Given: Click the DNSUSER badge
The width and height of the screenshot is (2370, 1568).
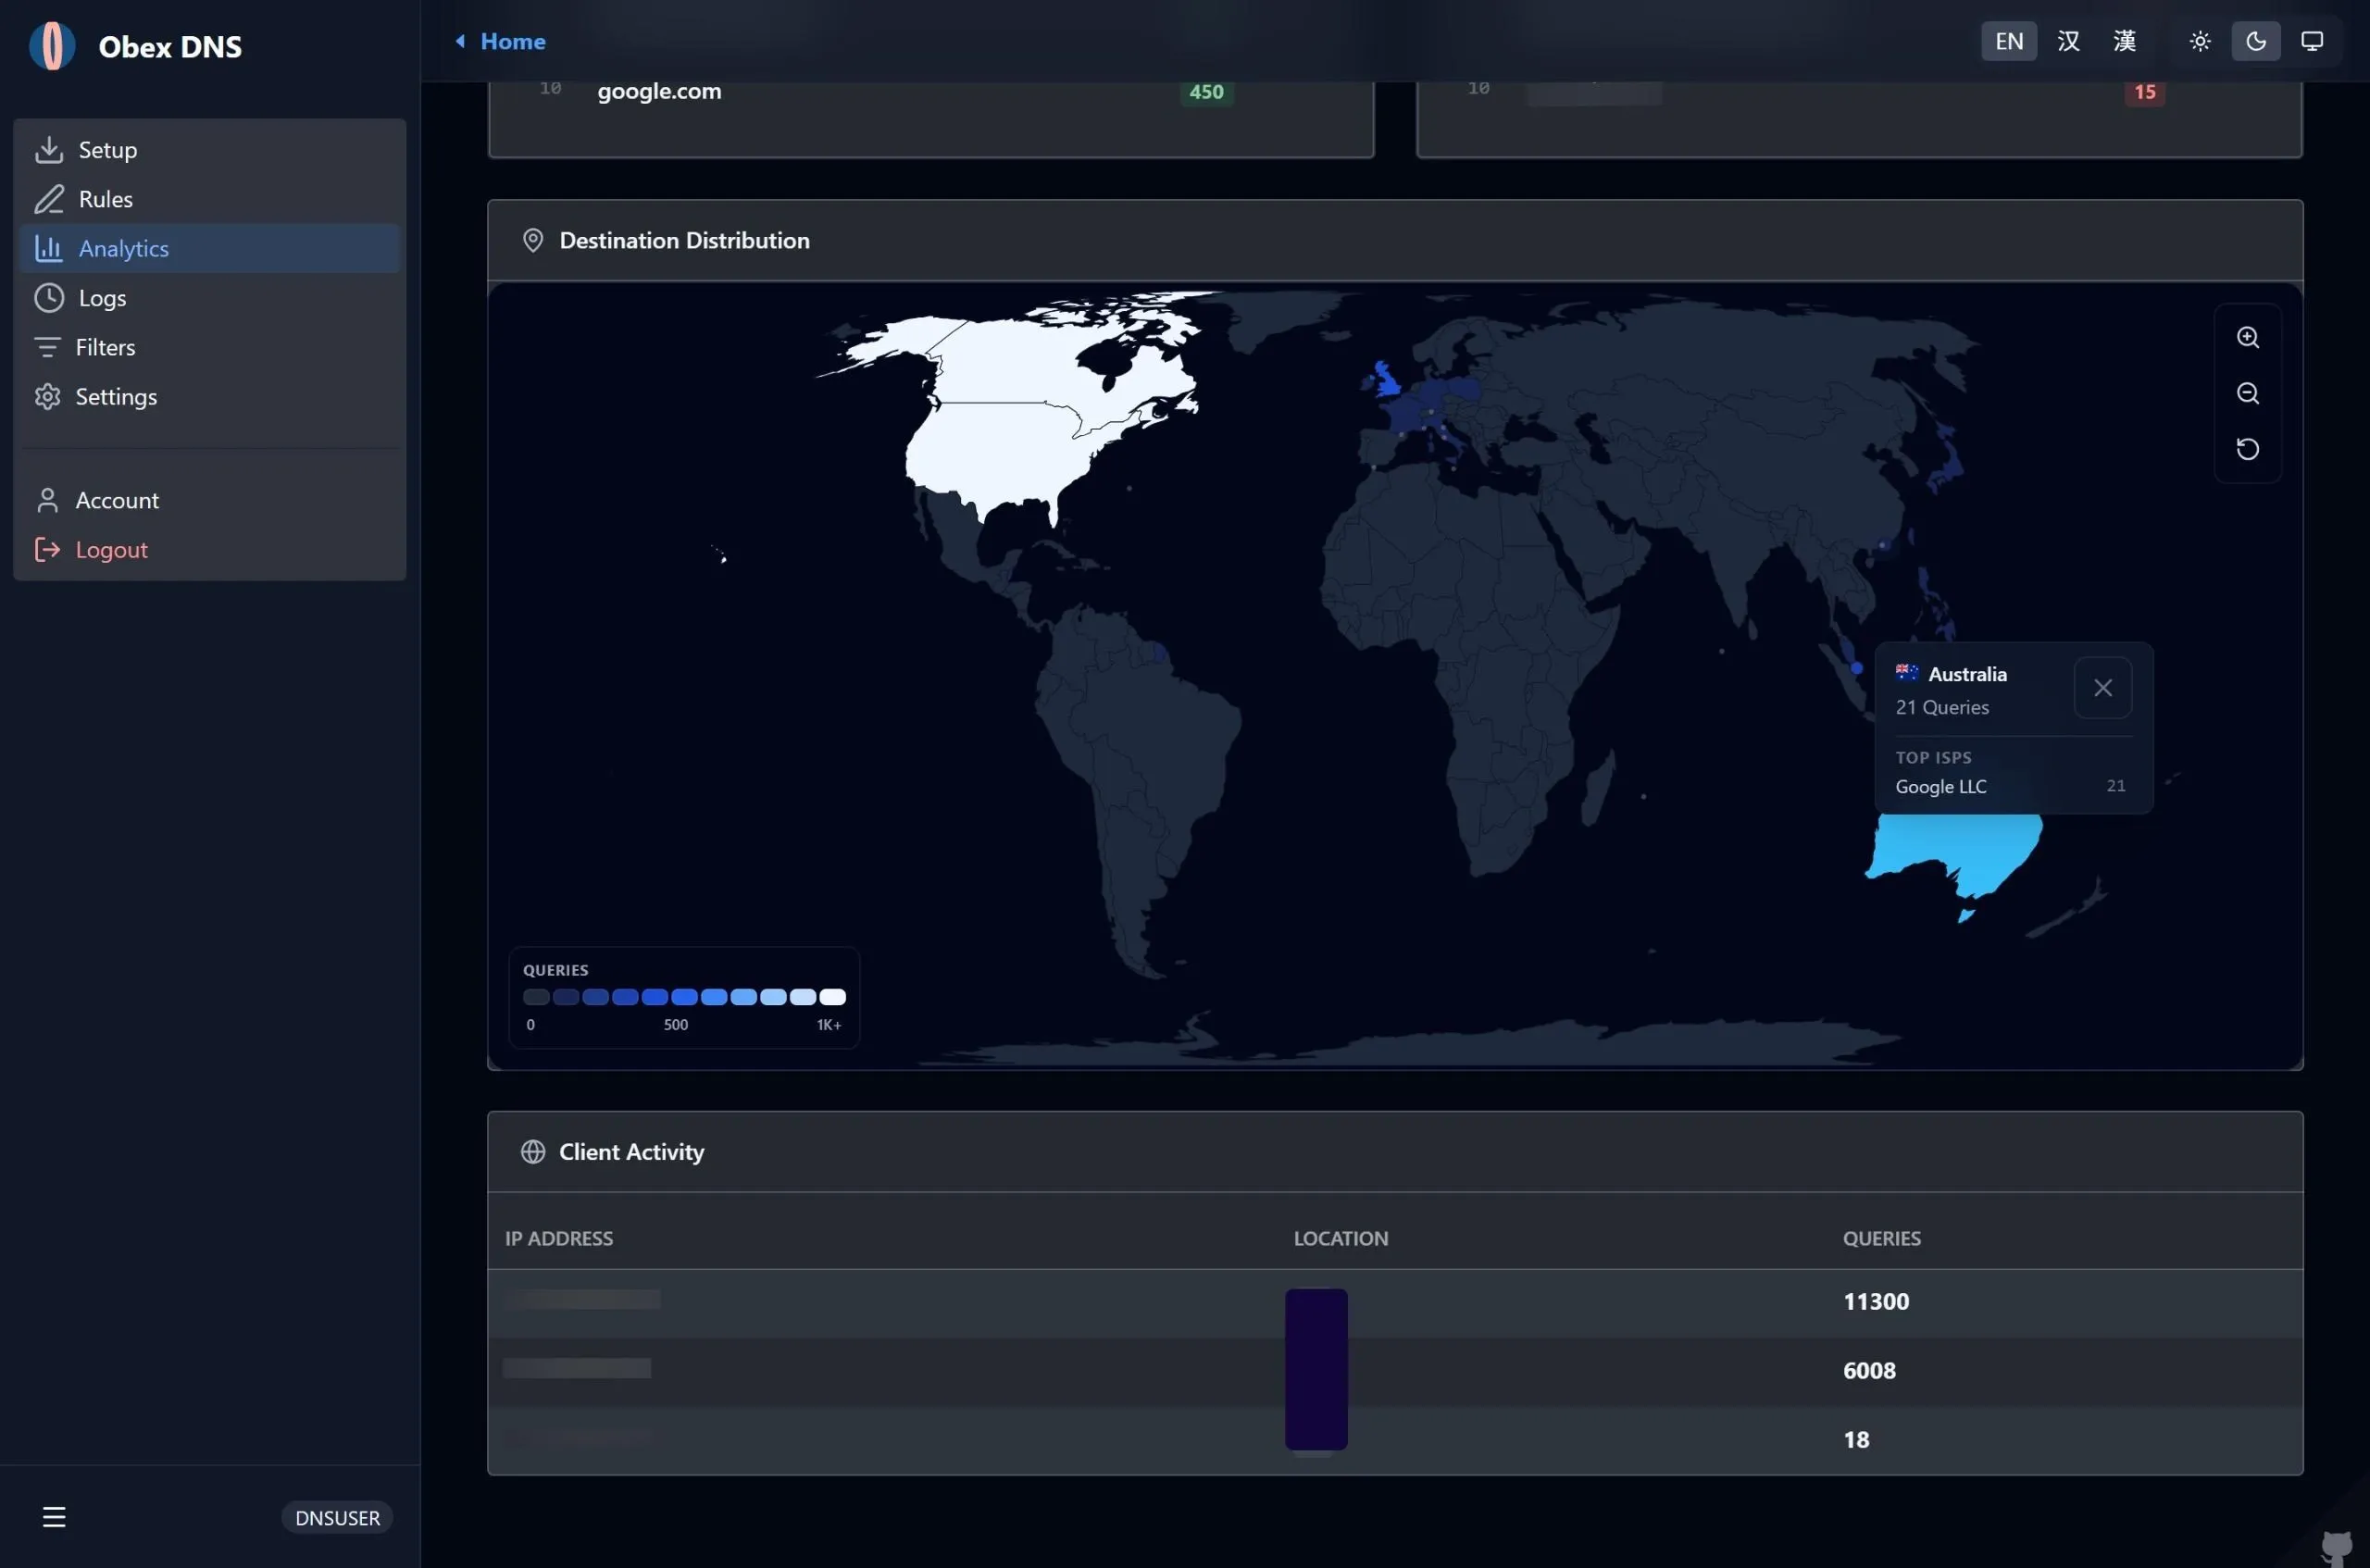Looking at the screenshot, I should coord(337,1517).
